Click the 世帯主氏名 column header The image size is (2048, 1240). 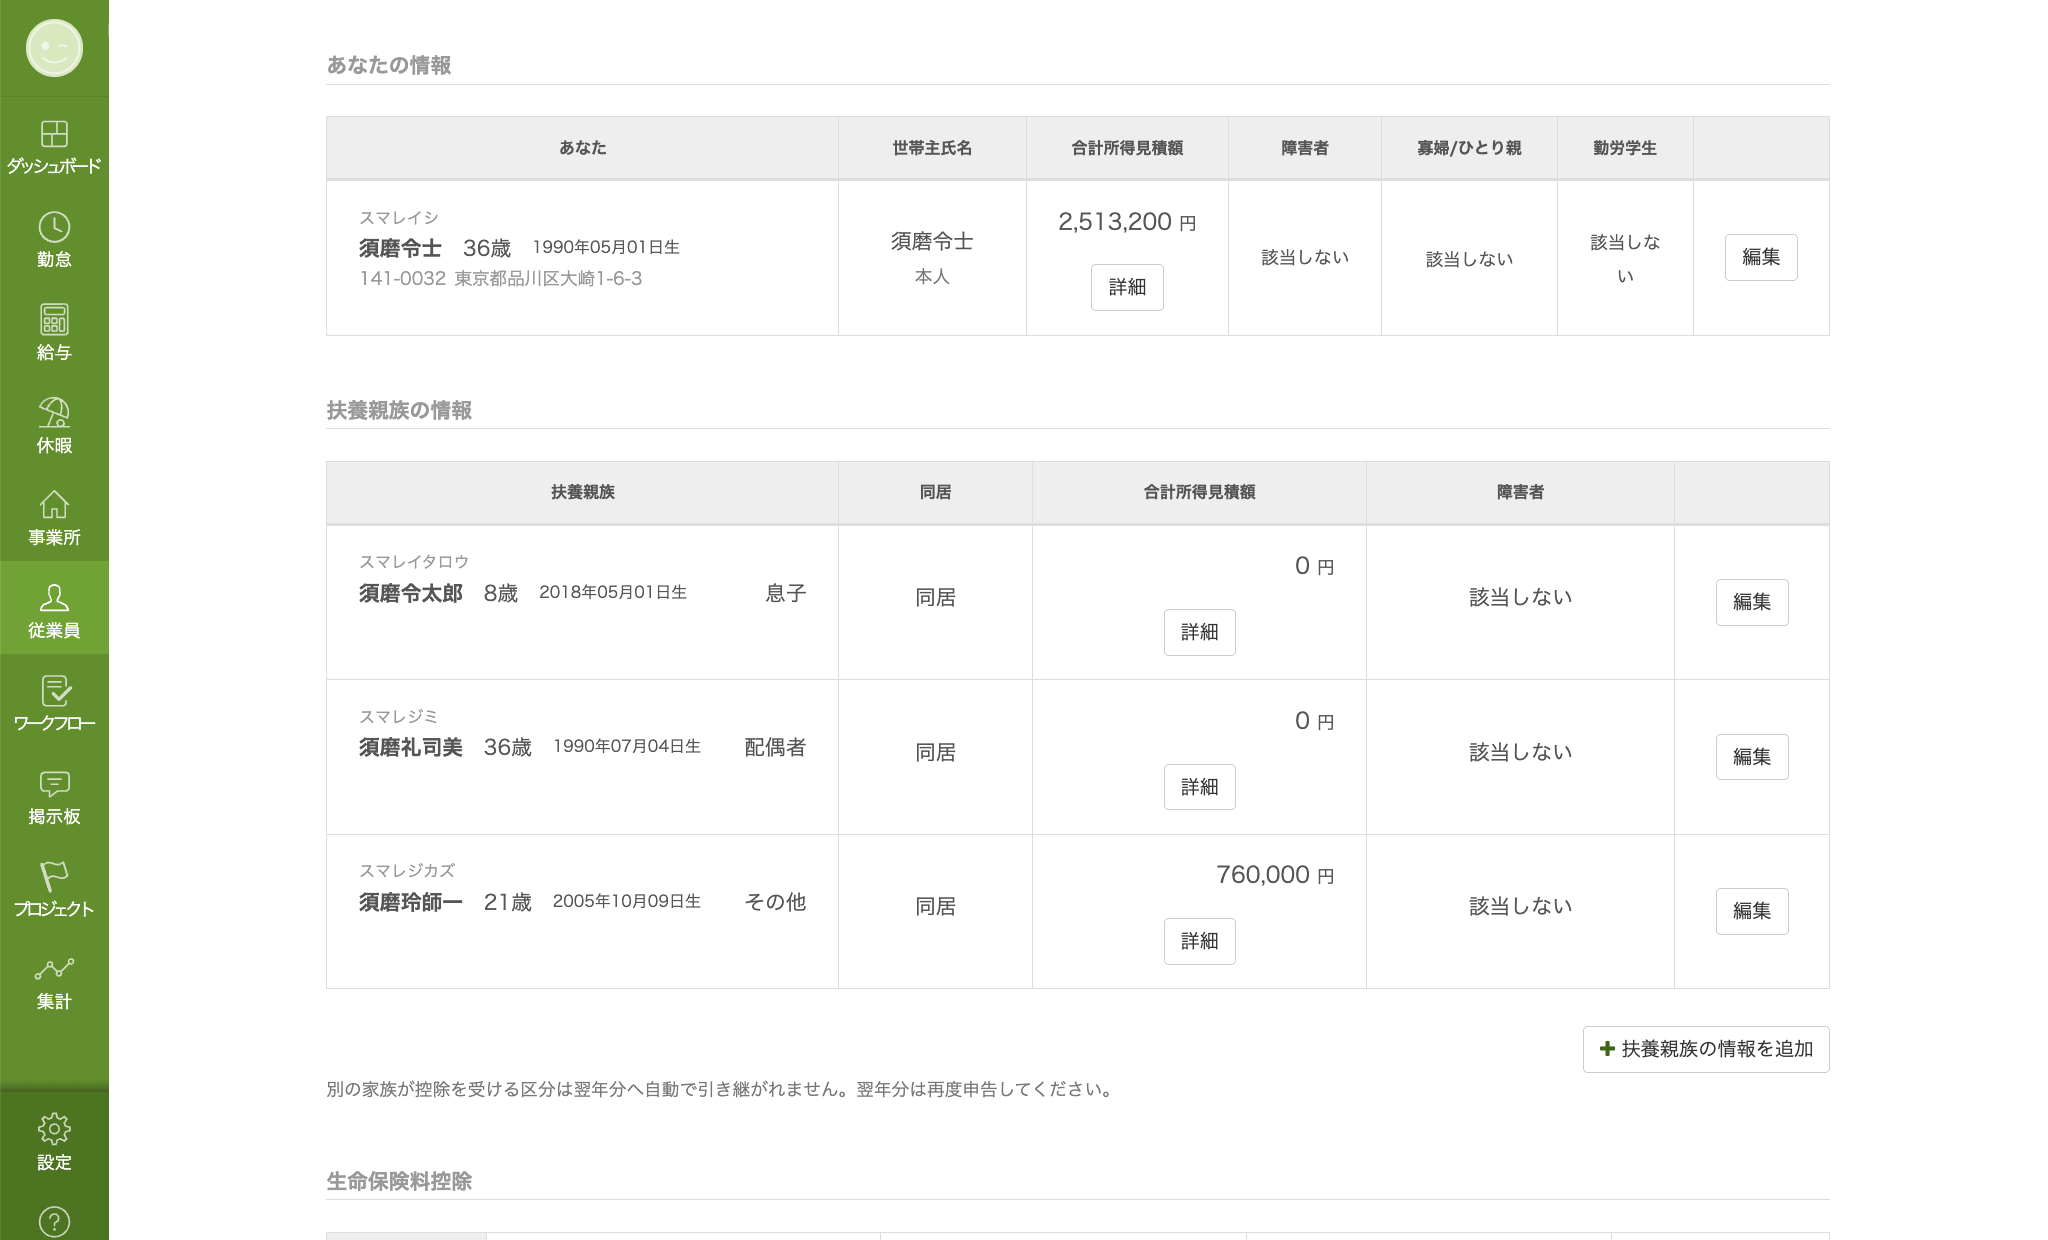(x=932, y=148)
